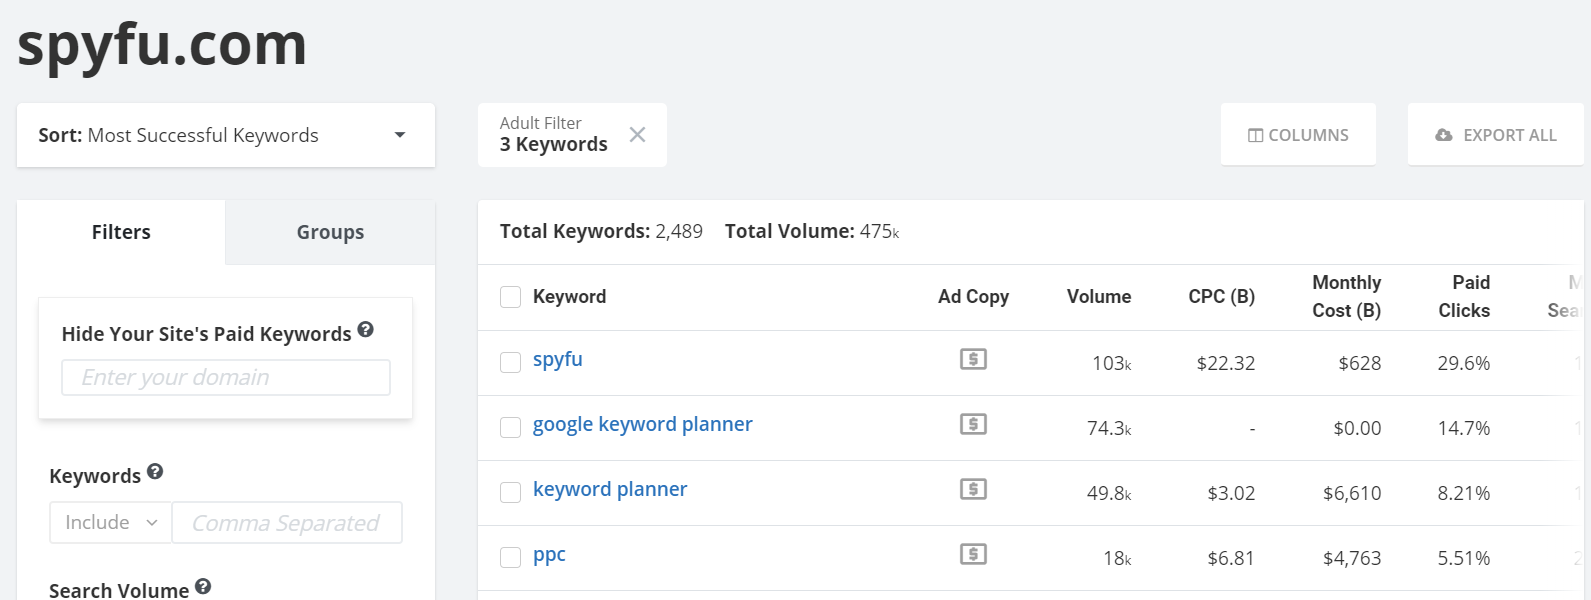Select all keywords via header checkbox
Screen dimensions: 1591x600
click(x=510, y=297)
